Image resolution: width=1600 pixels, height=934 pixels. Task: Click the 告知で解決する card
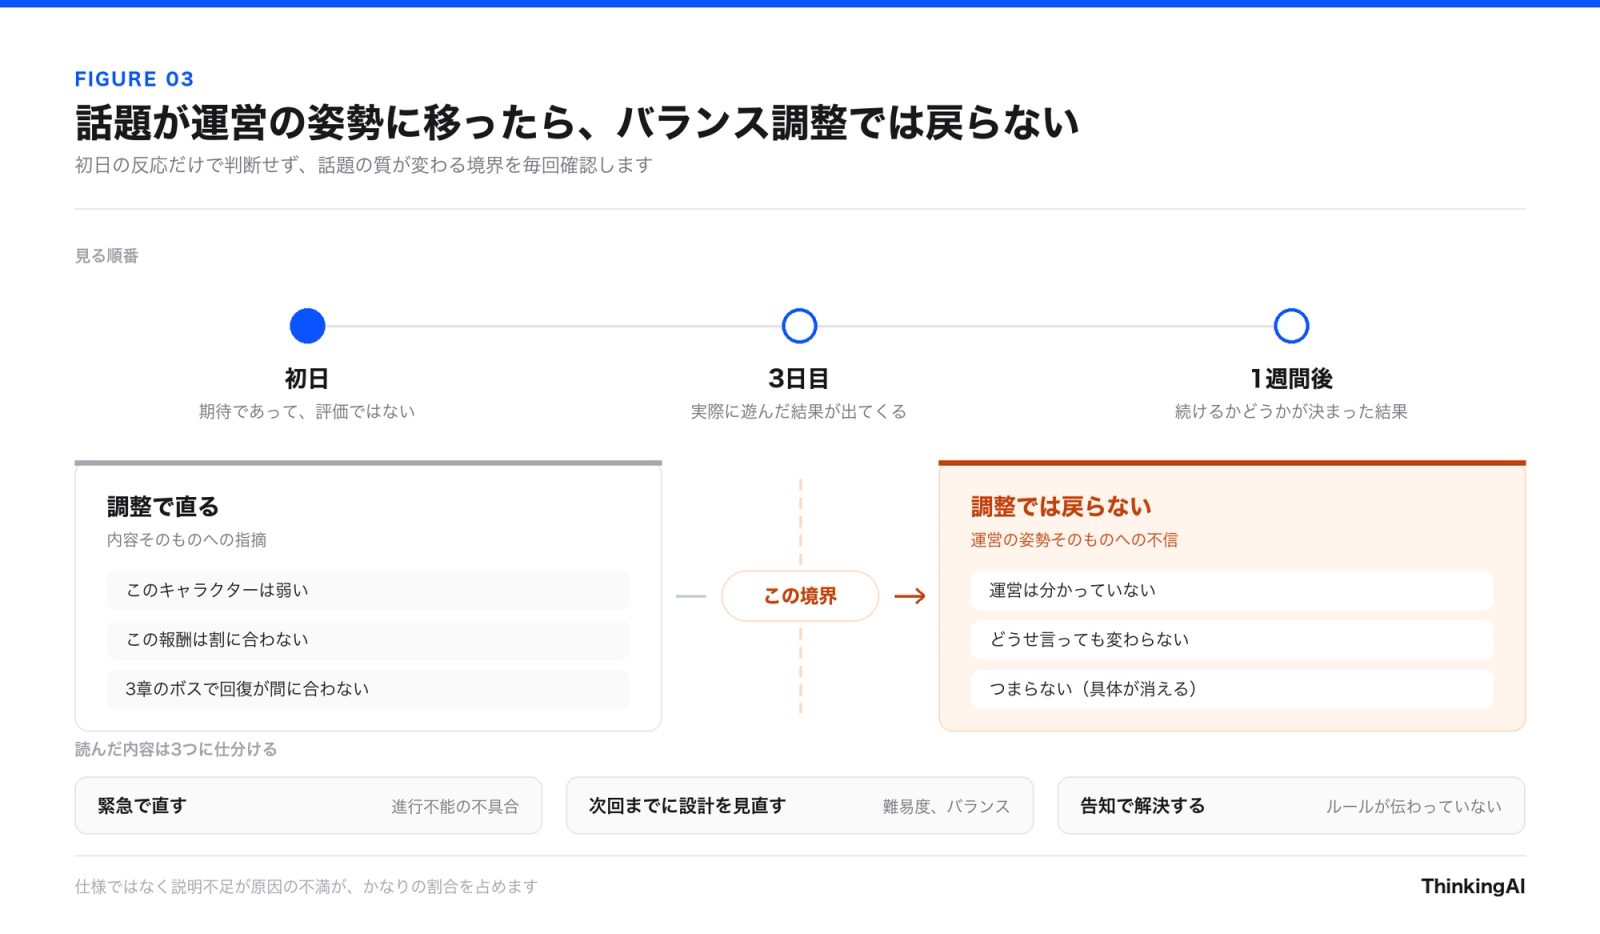[1291, 806]
